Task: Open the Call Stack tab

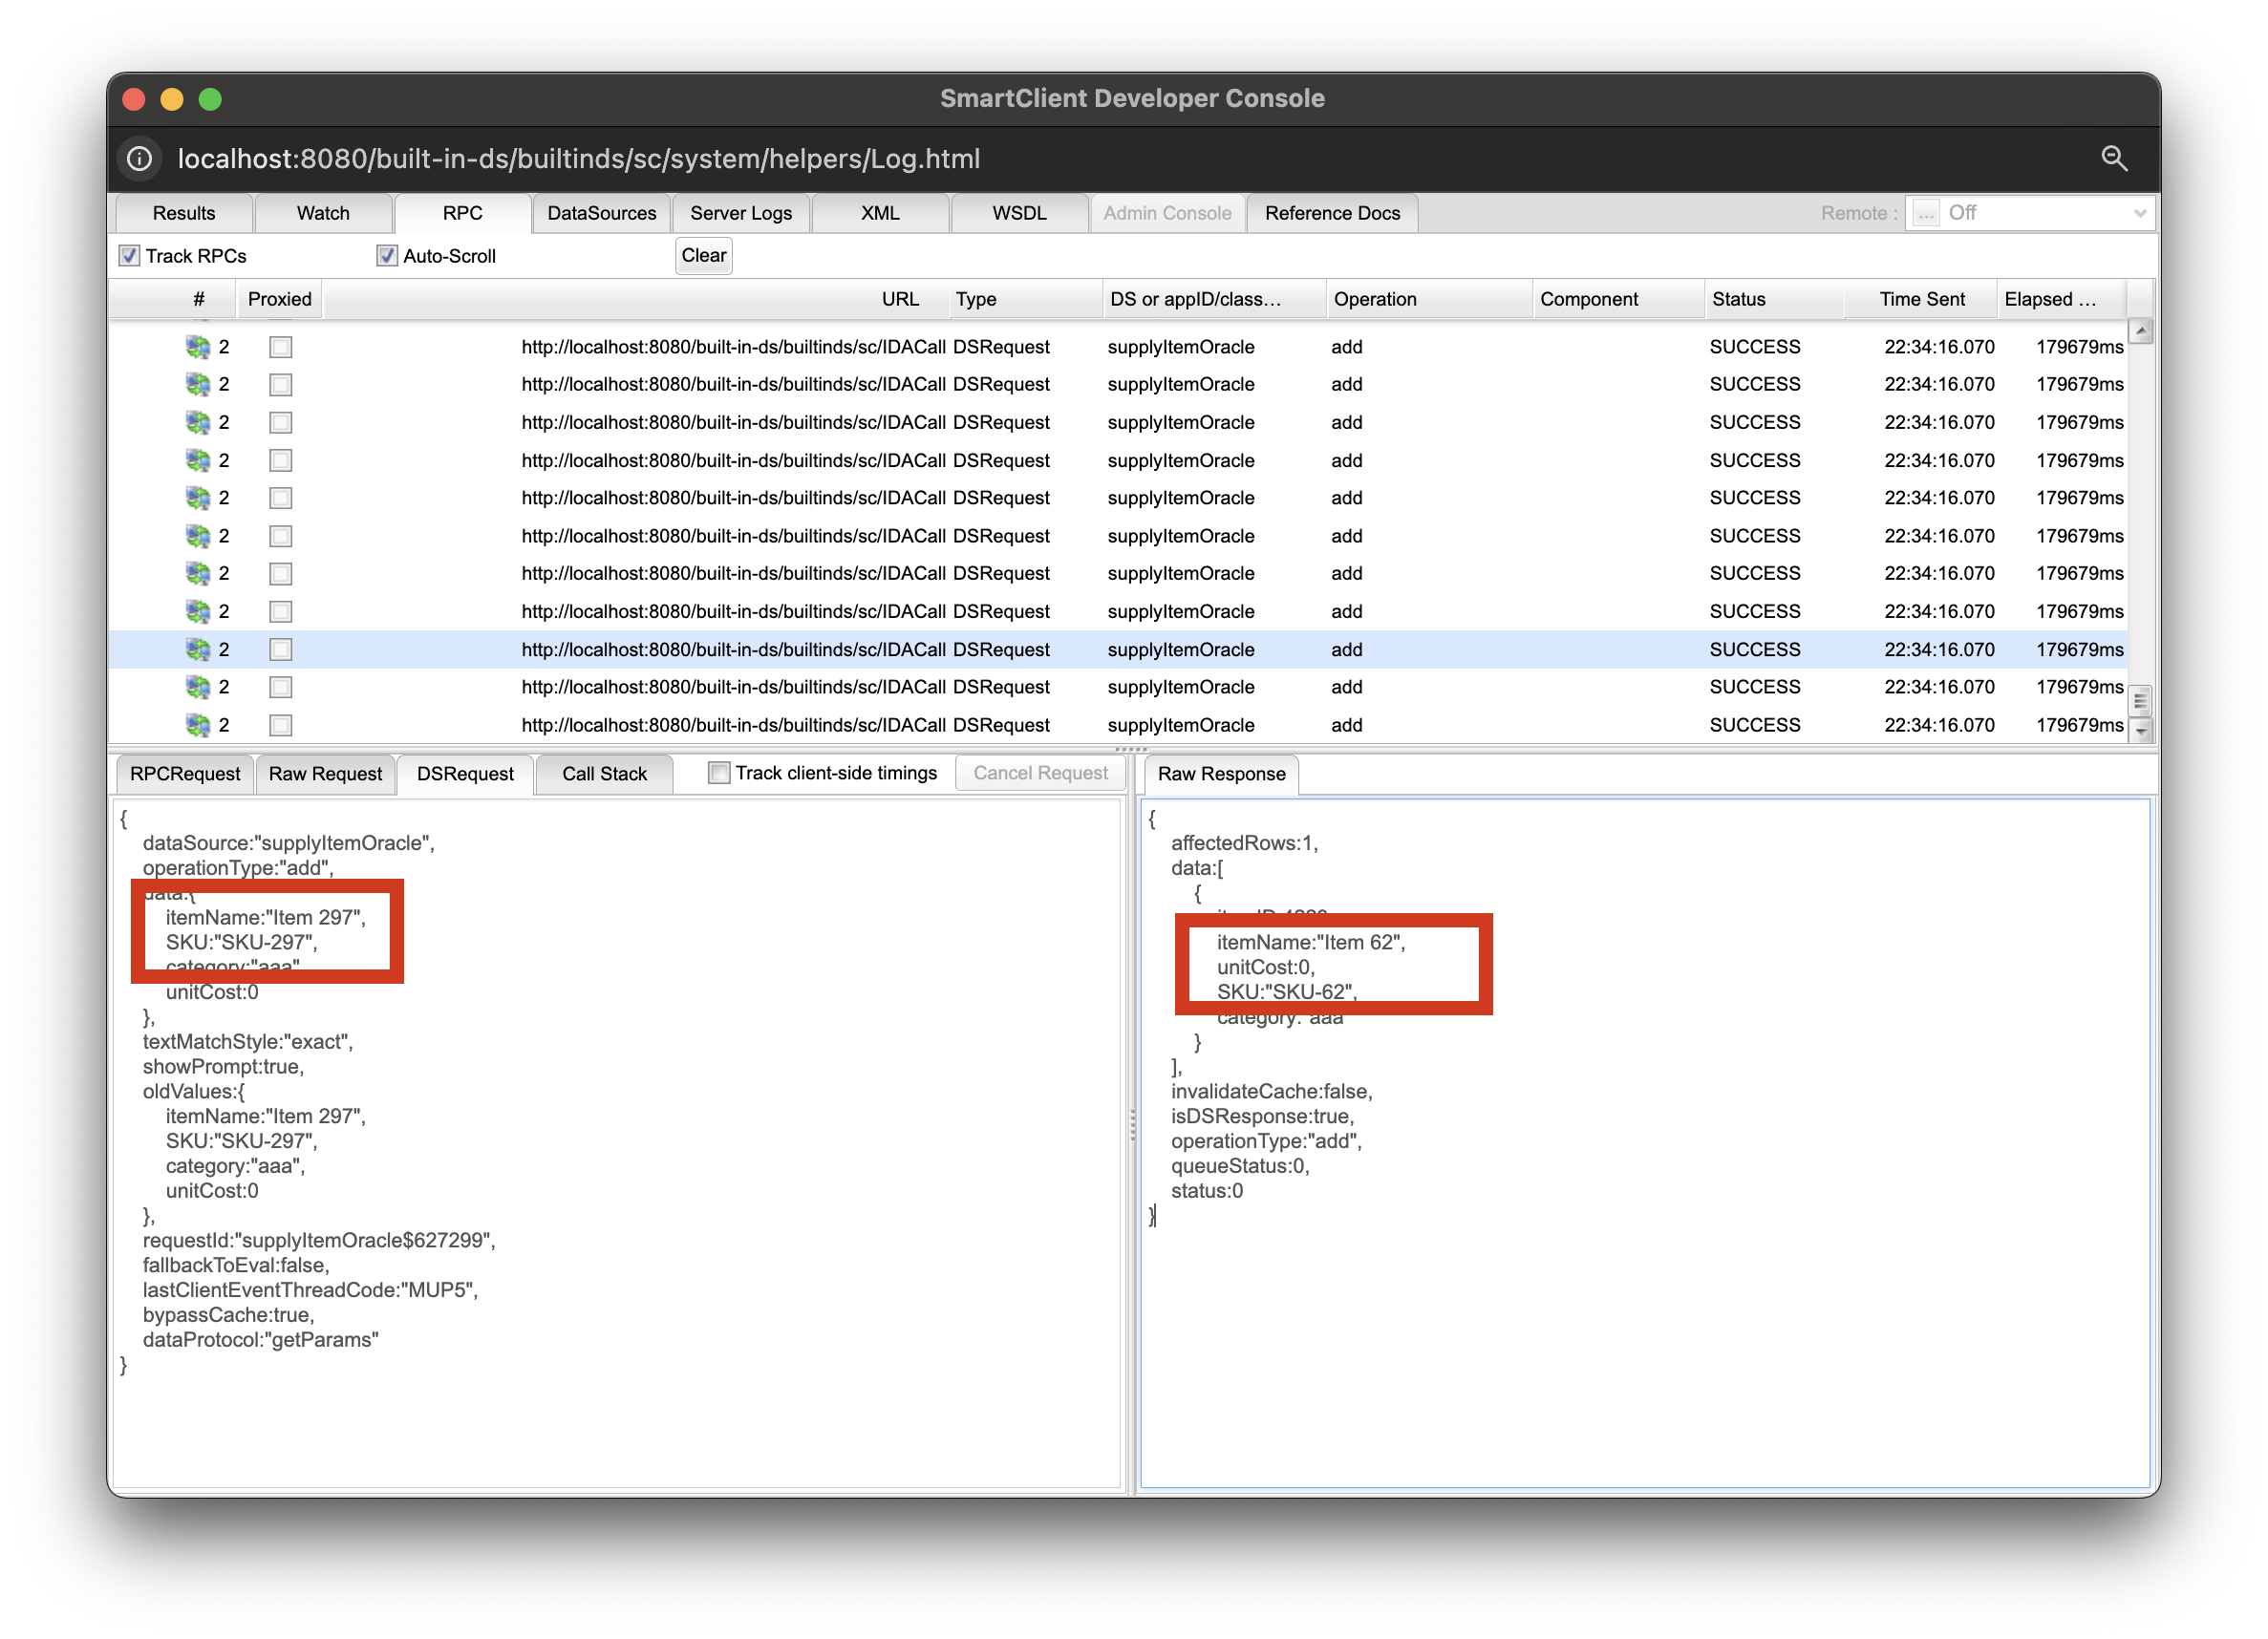Action: [x=604, y=774]
